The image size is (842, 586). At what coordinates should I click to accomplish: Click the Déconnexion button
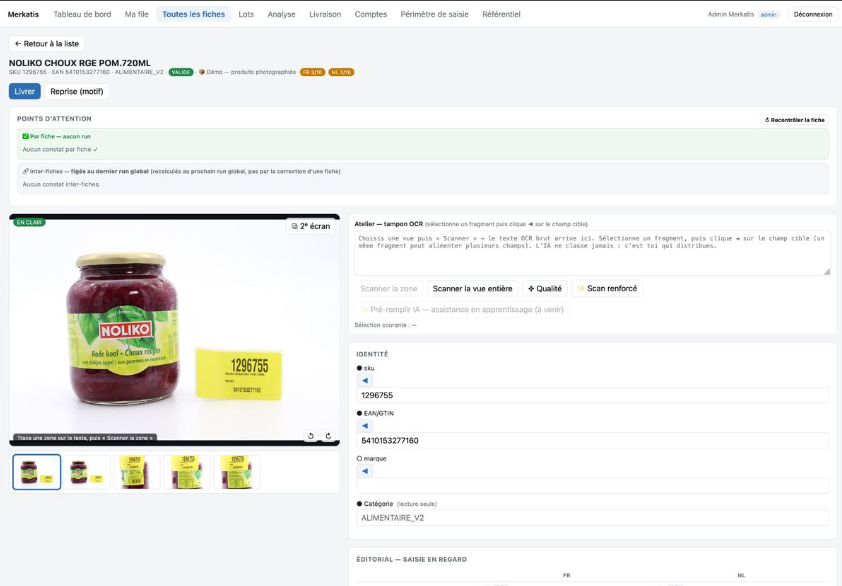pyautogui.click(x=812, y=15)
